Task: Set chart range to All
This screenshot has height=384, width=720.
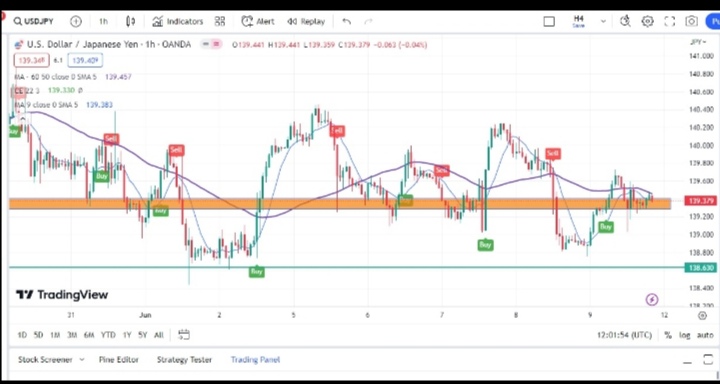Action: coord(158,335)
